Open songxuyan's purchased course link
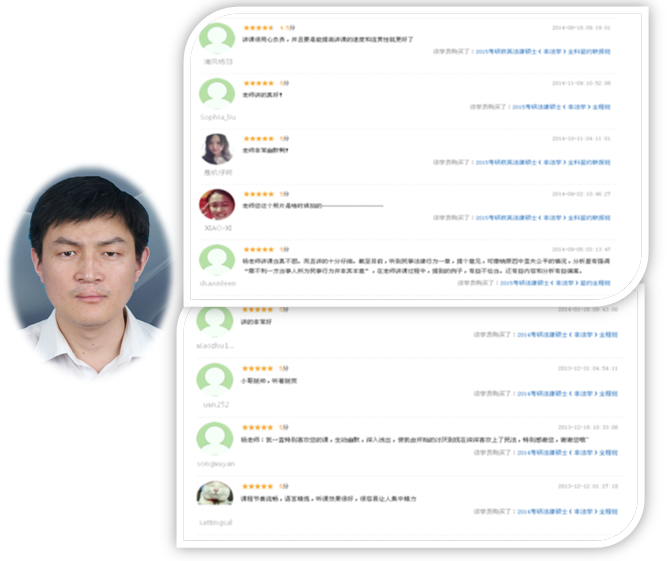This screenshot has height=561, width=667. [567, 453]
